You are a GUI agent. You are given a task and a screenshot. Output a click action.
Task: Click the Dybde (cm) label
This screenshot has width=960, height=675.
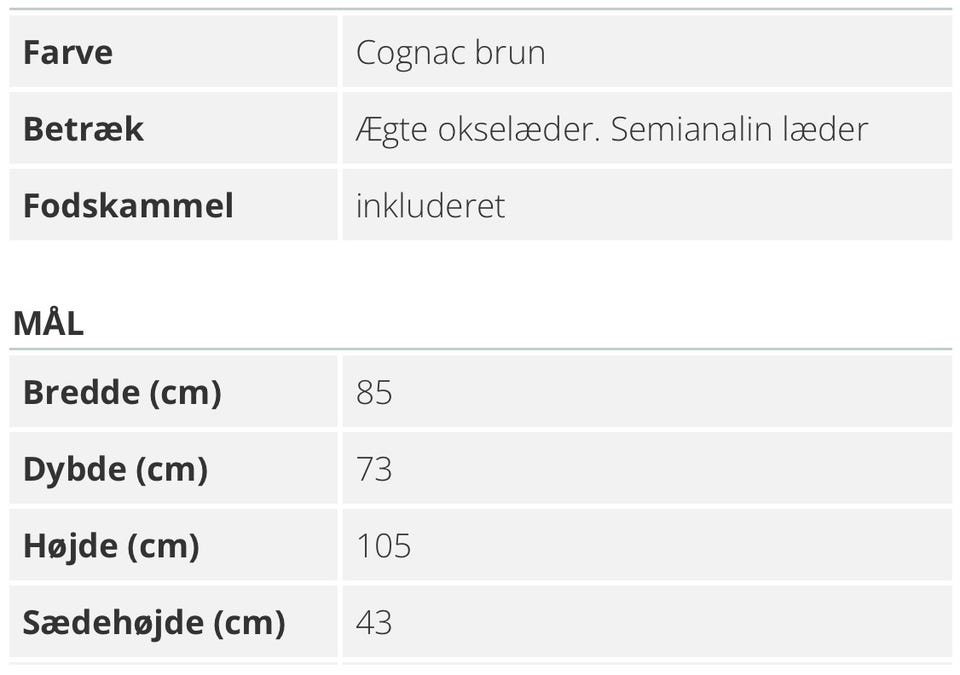click(115, 469)
